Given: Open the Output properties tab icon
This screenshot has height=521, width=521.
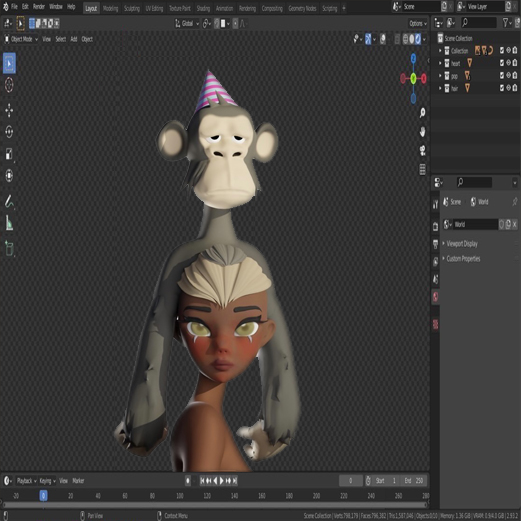Looking at the screenshot, I should [435, 244].
